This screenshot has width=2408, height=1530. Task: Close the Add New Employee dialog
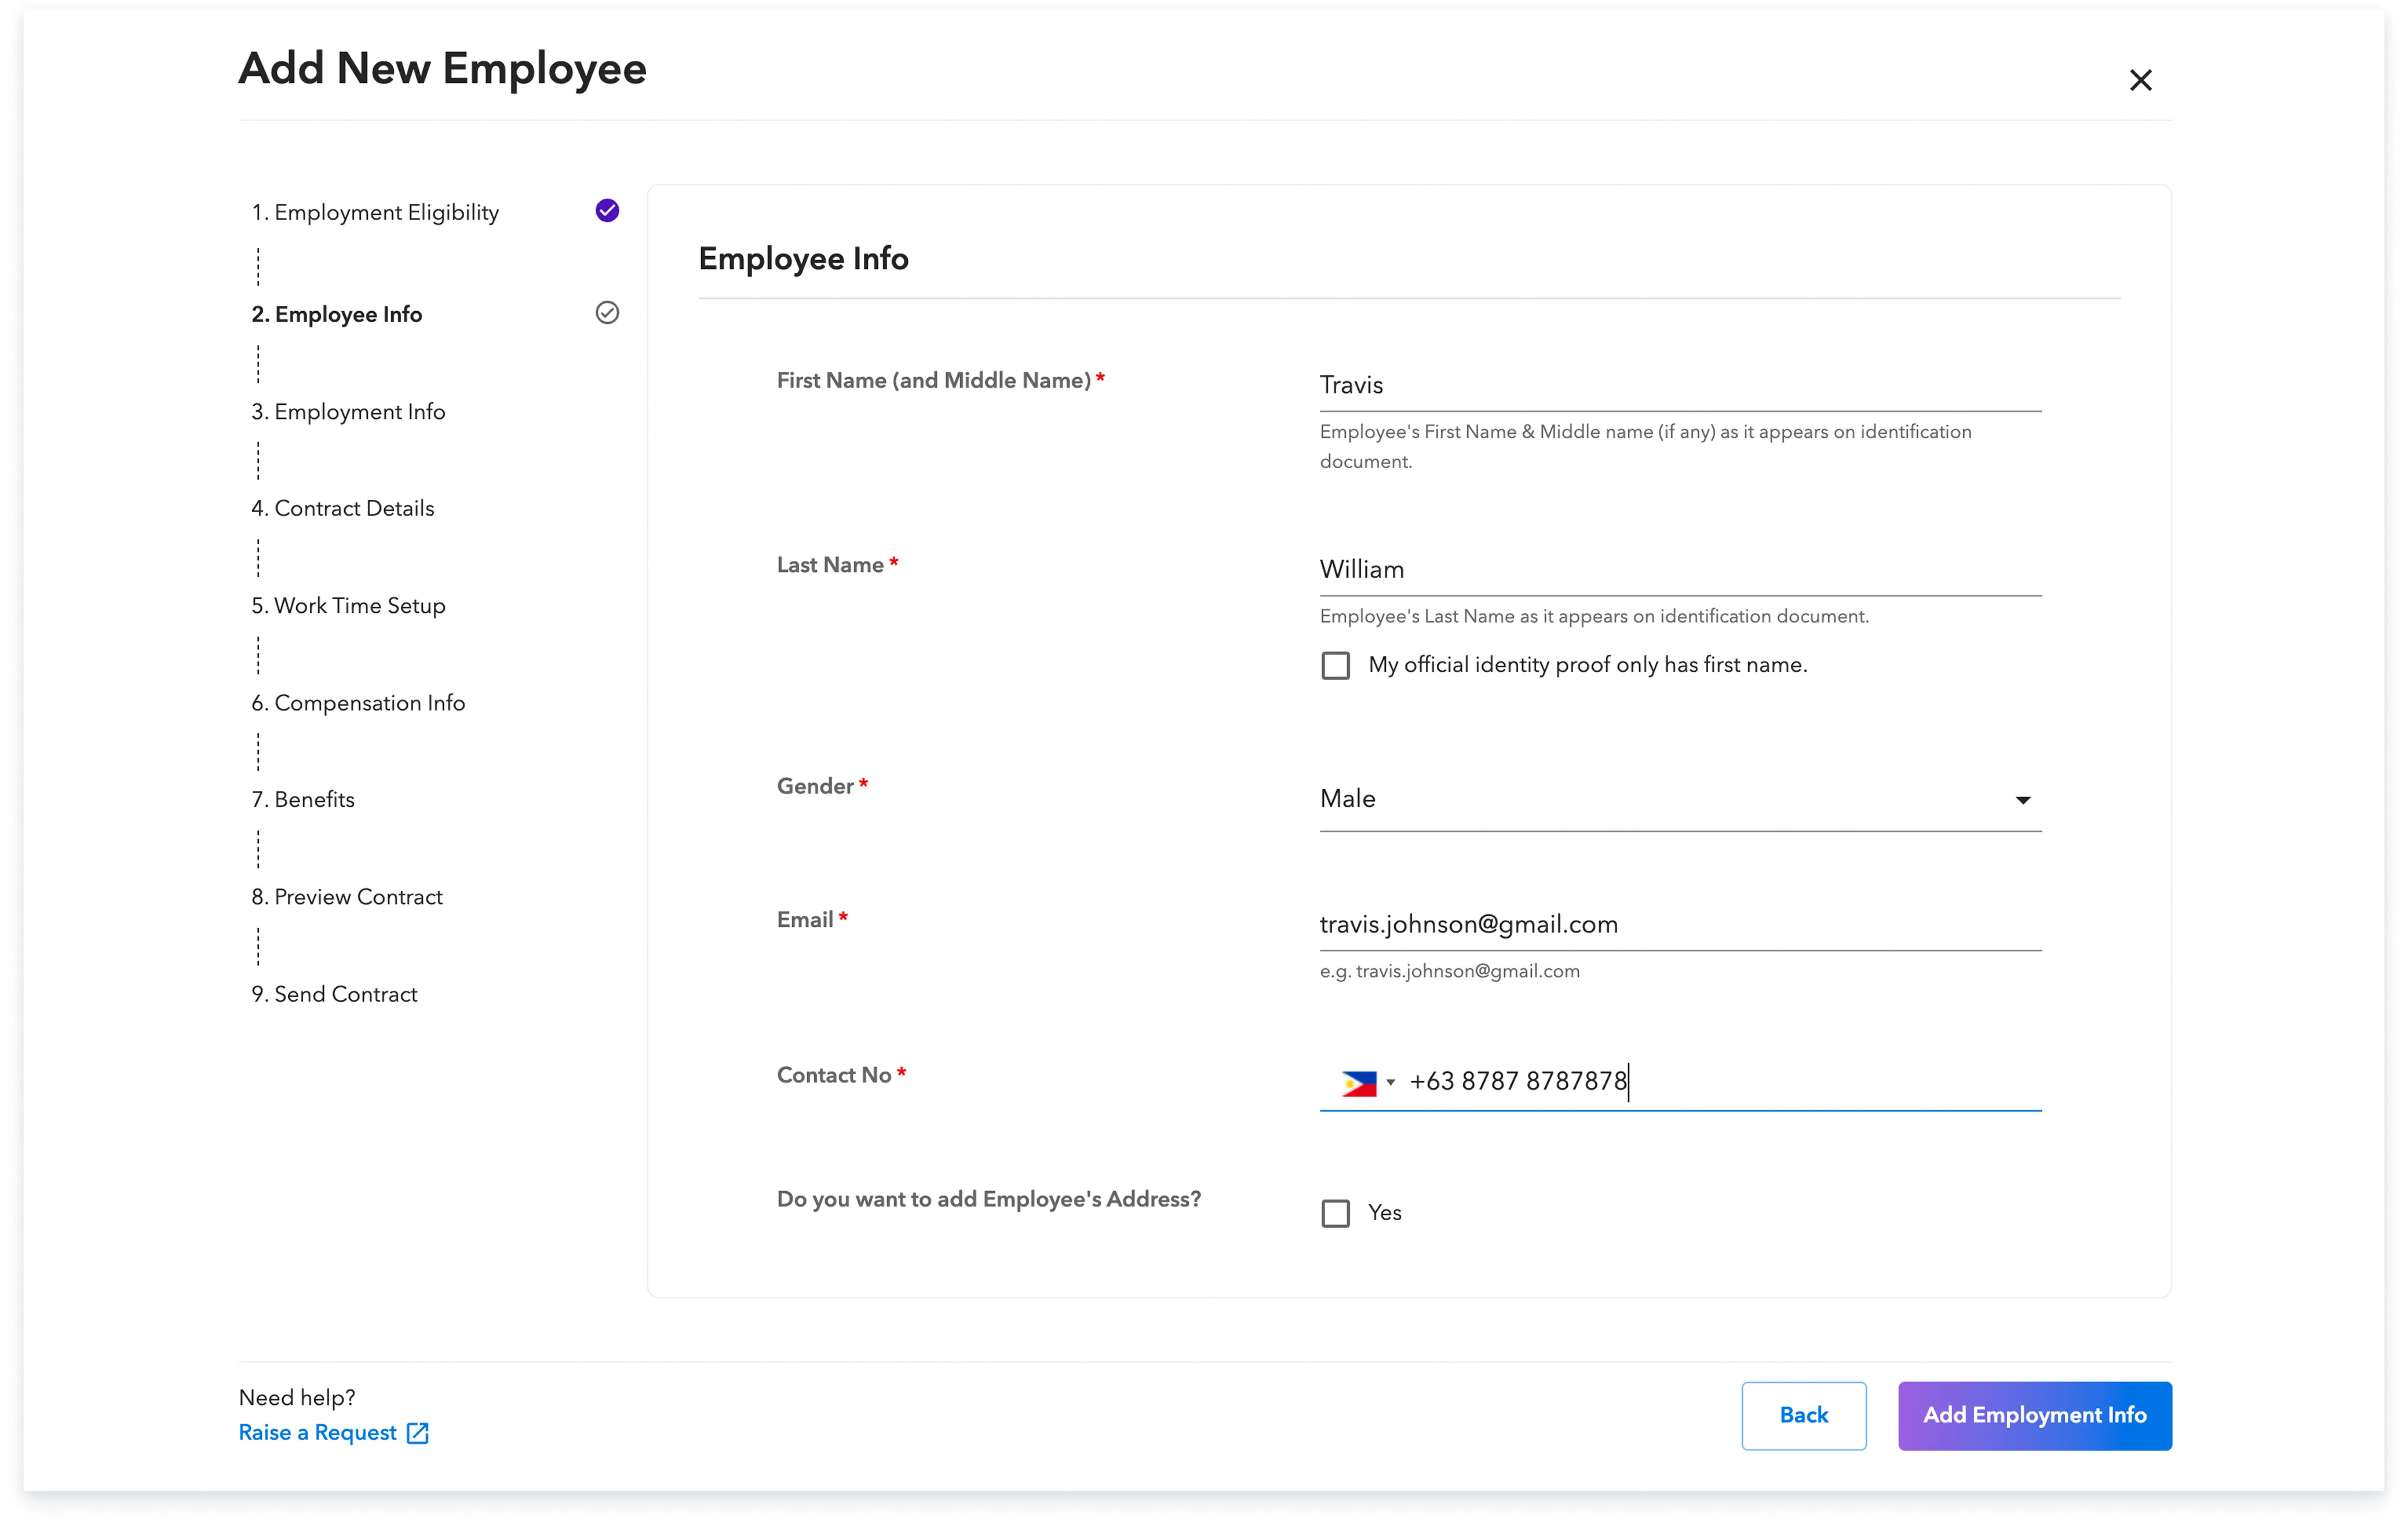pos(2141,80)
